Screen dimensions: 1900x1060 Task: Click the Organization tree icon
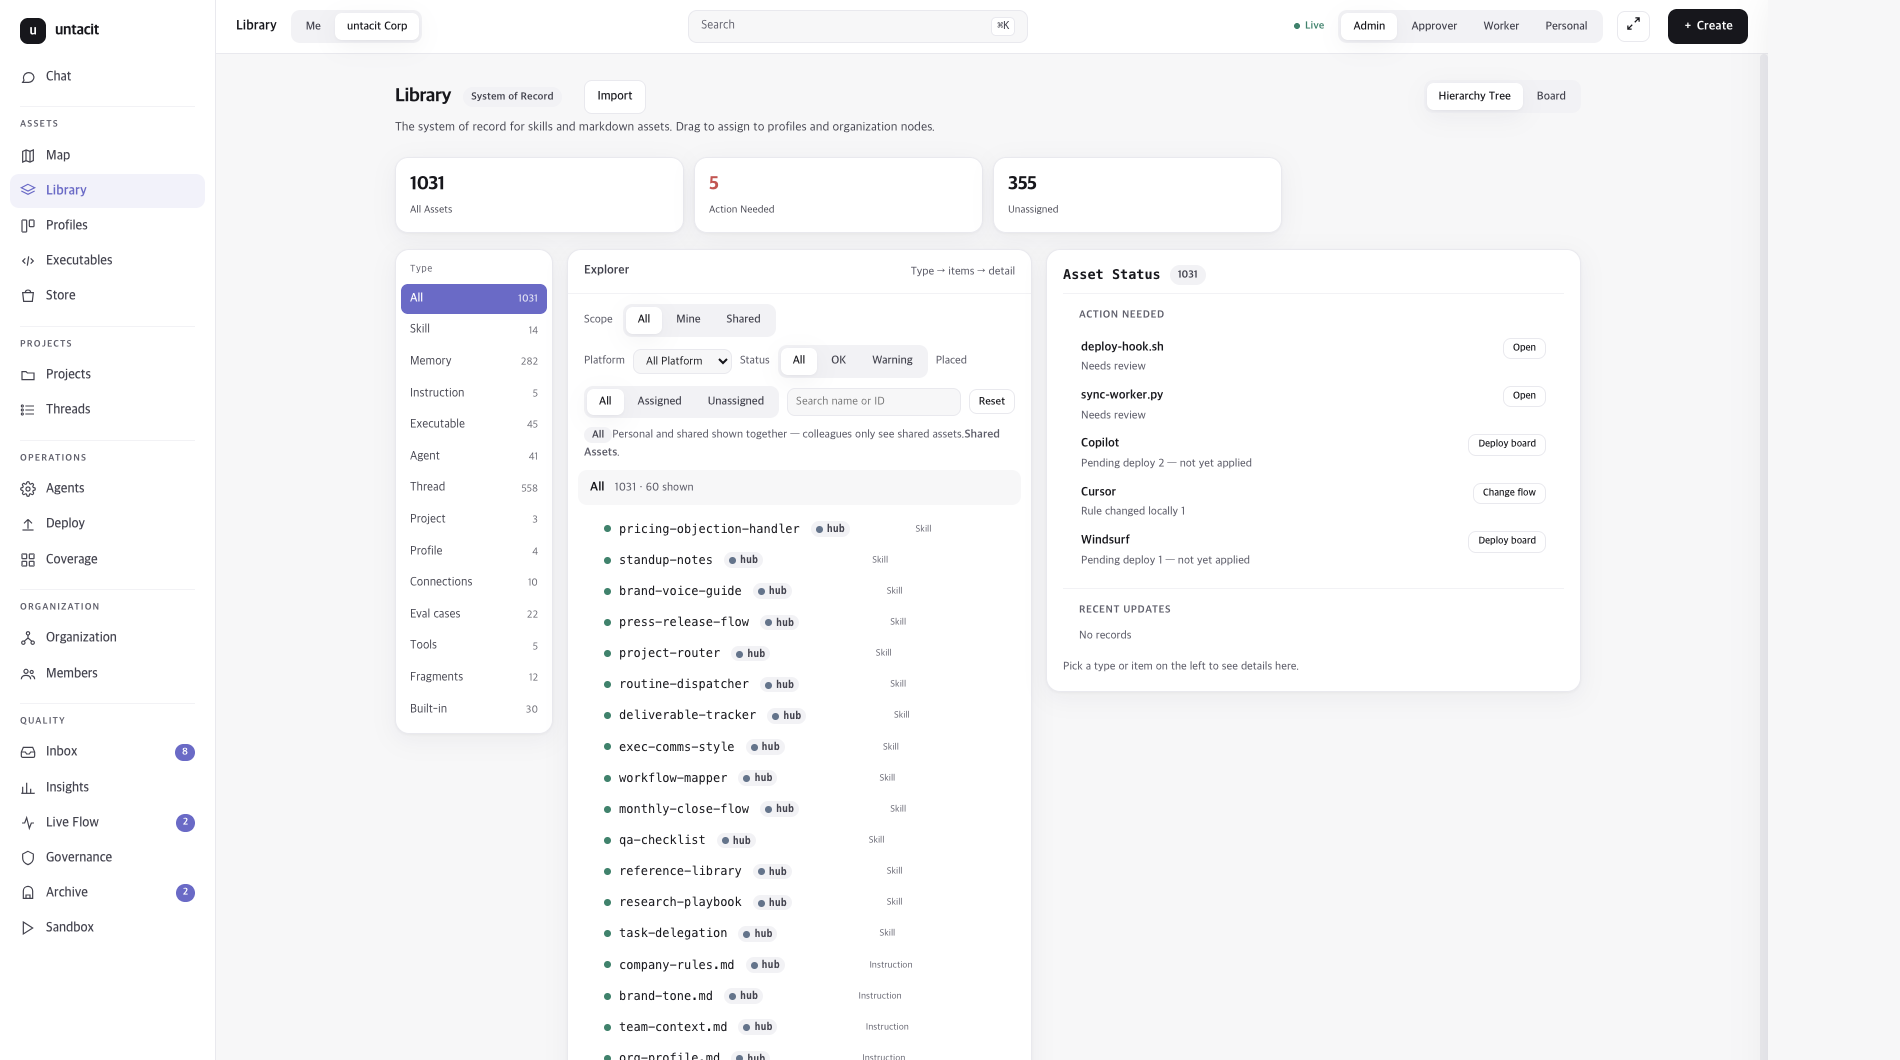(x=28, y=638)
